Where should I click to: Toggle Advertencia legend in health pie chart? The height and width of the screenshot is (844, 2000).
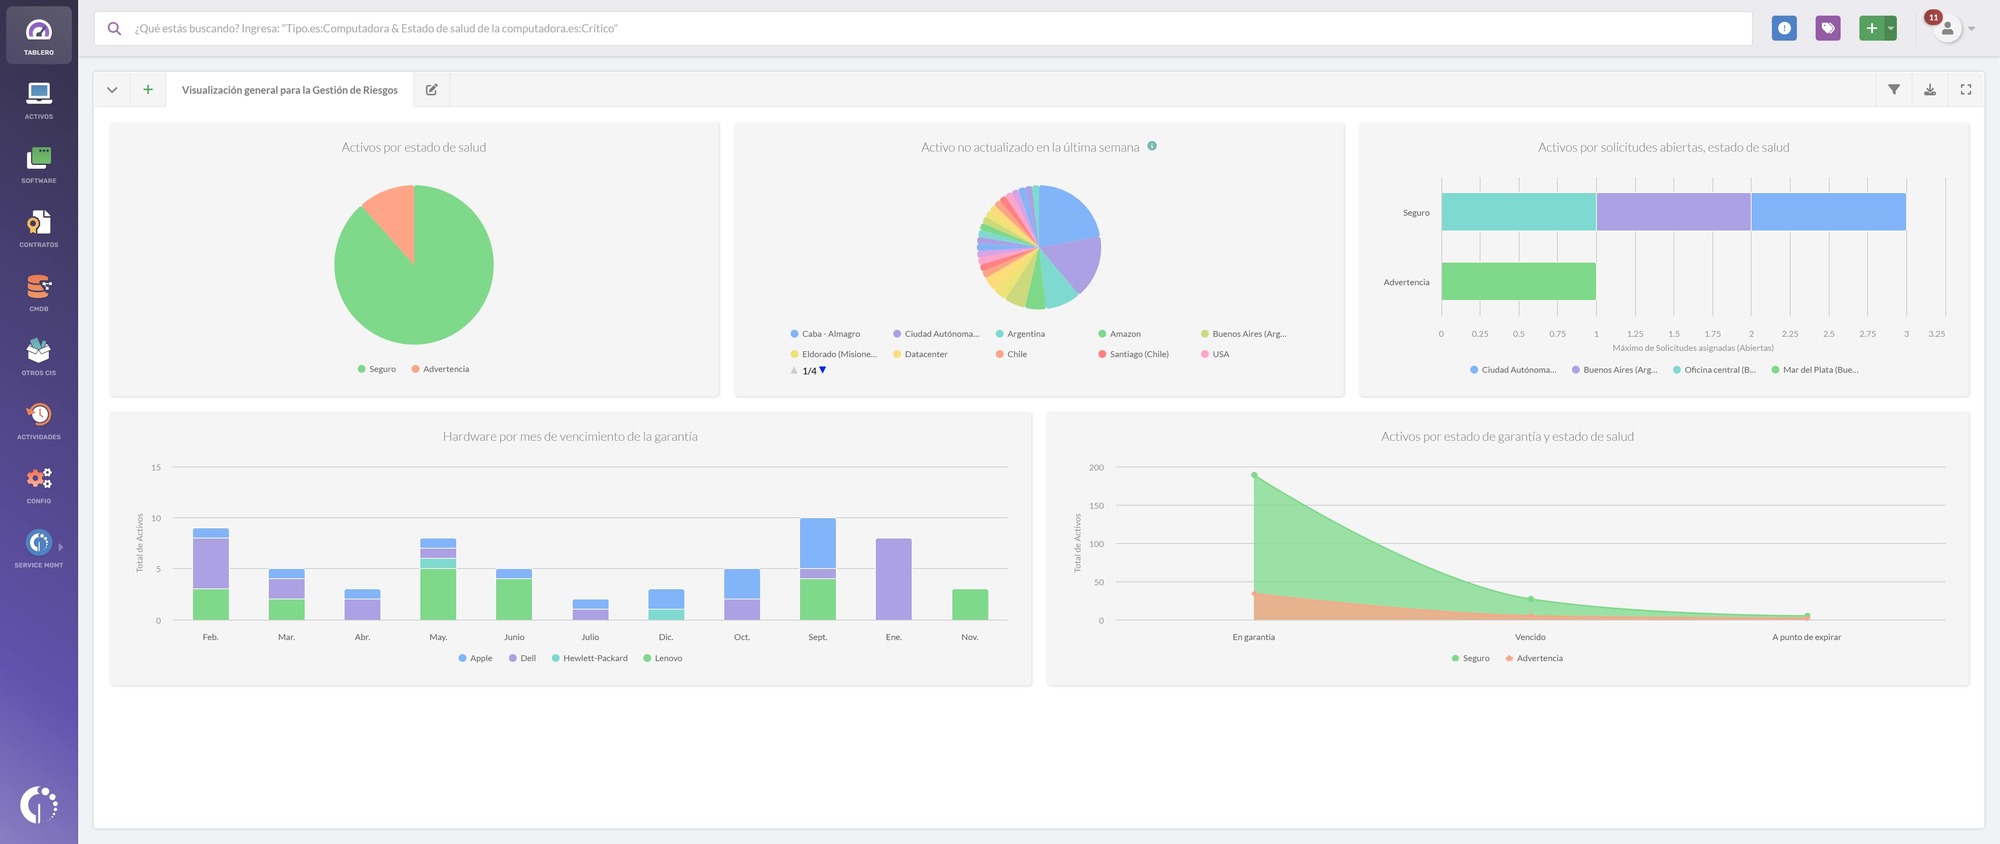[440, 369]
